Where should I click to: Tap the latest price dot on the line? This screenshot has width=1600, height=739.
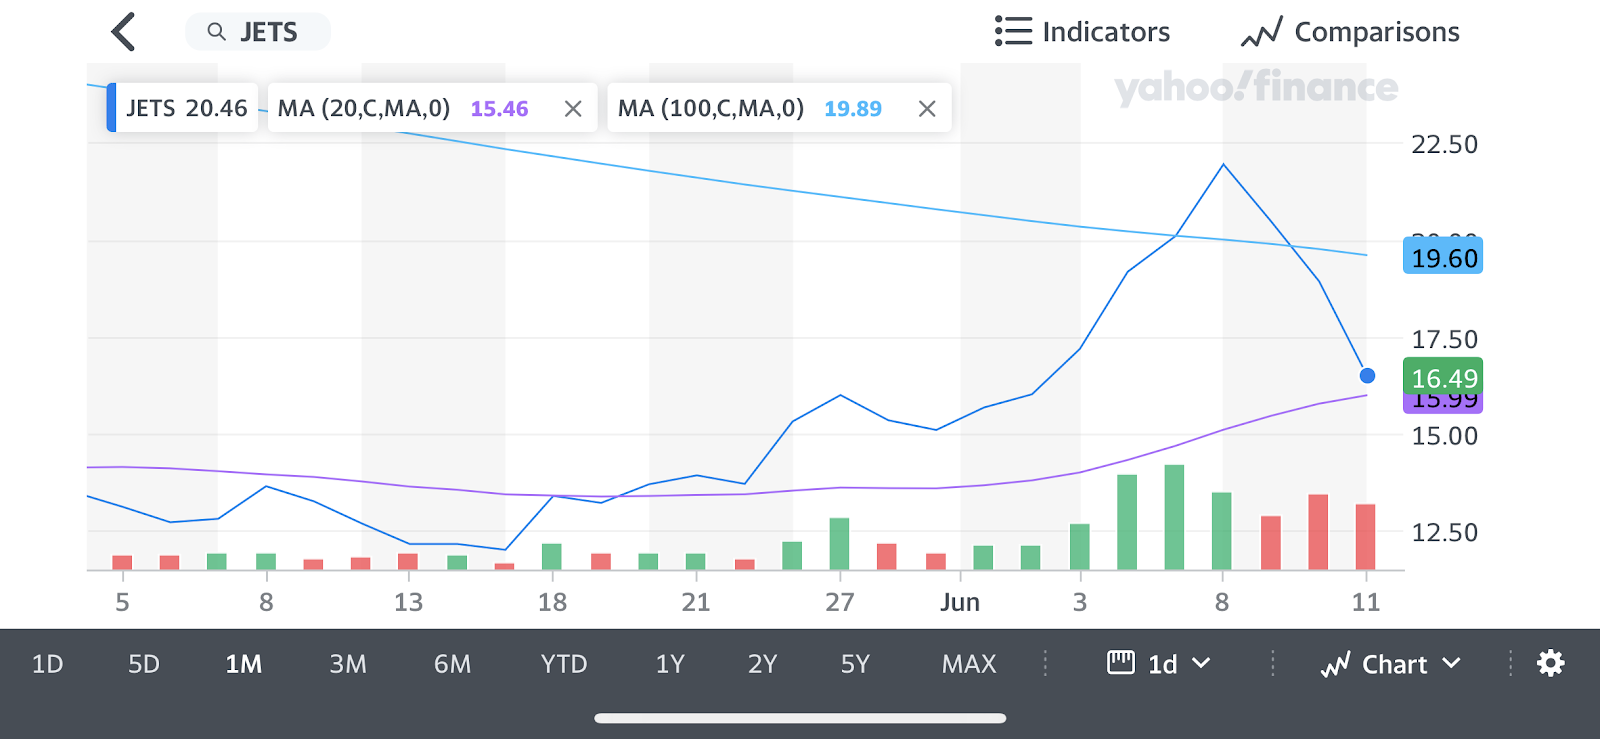(1367, 376)
